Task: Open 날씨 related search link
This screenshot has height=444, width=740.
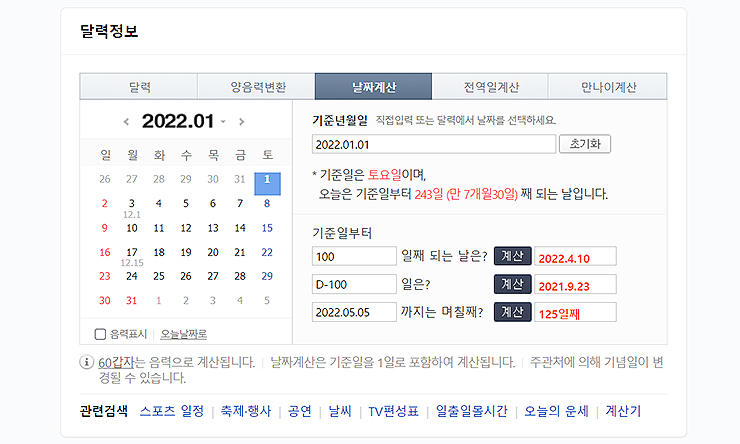Action: pyautogui.click(x=340, y=411)
